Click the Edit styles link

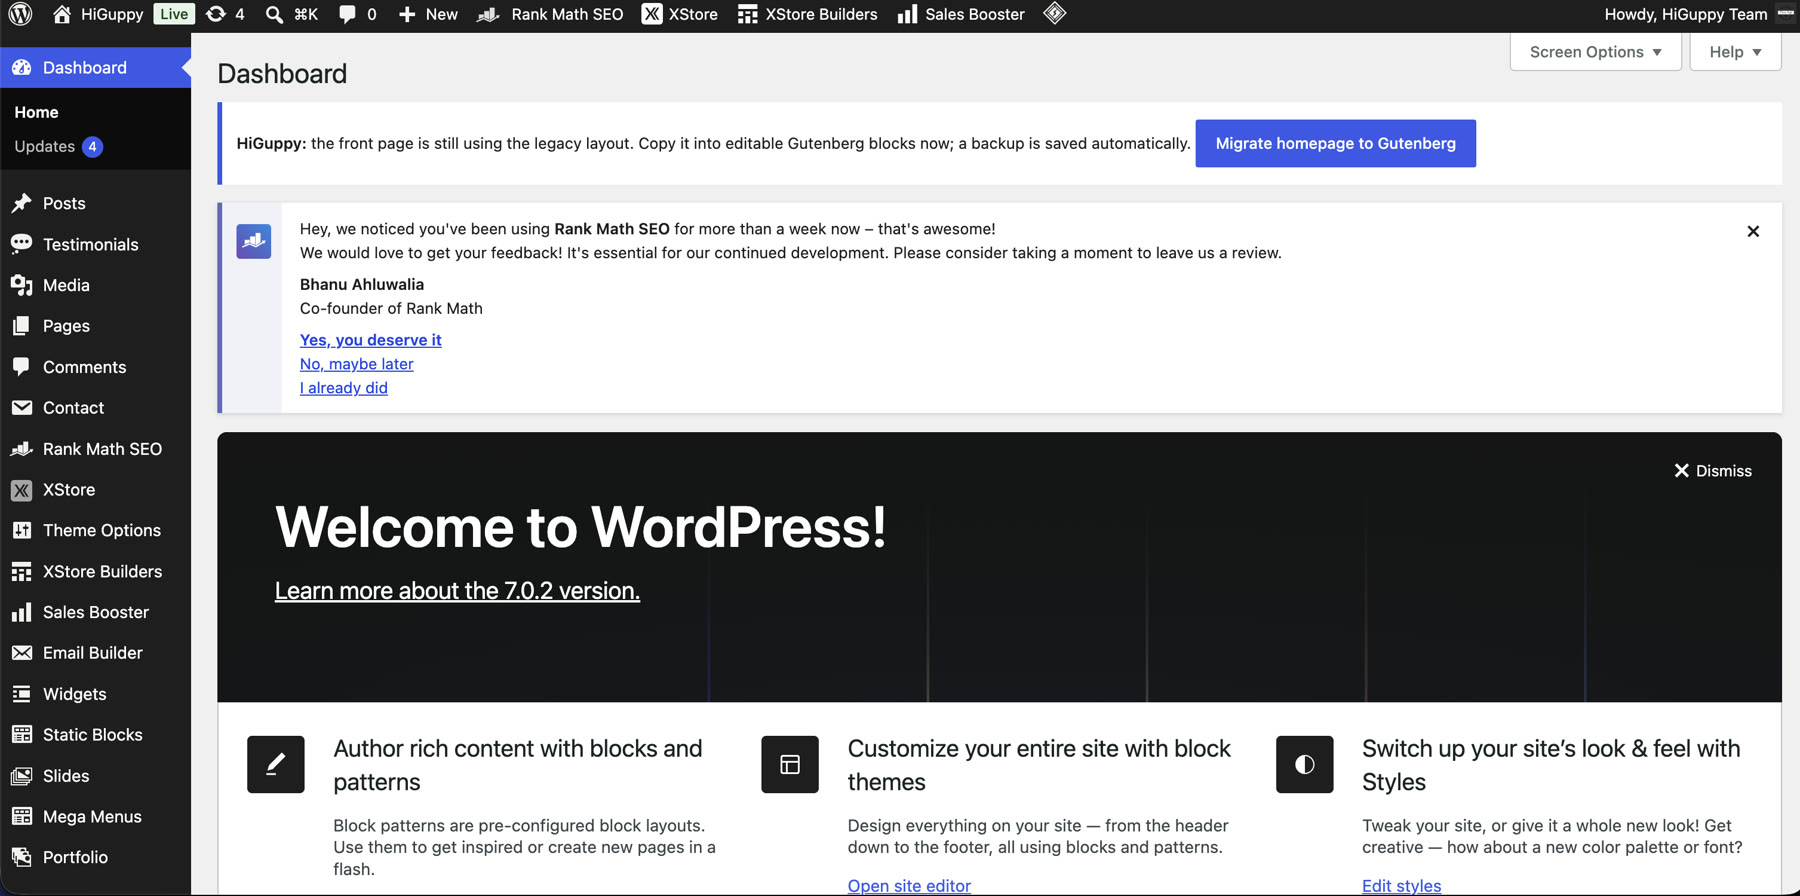tap(1401, 885)
